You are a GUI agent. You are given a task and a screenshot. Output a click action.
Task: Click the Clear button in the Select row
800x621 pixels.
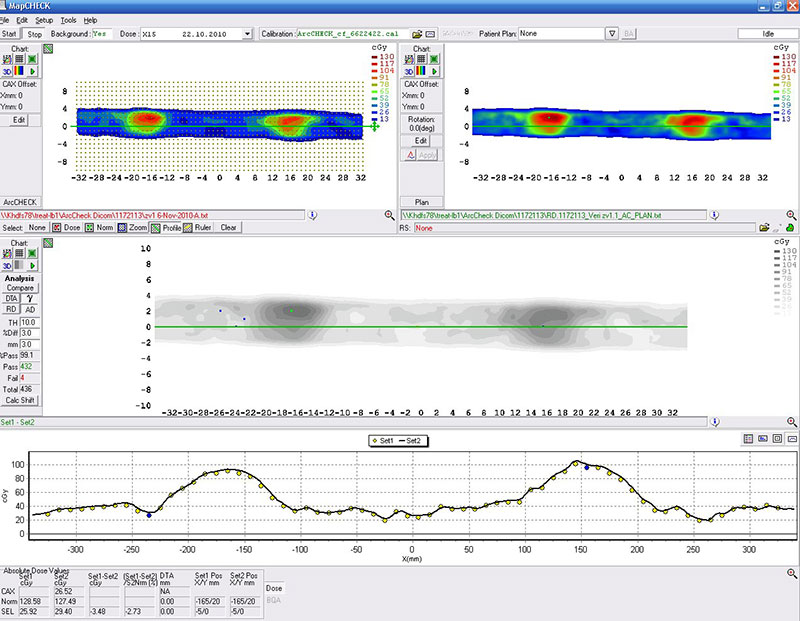228,228
